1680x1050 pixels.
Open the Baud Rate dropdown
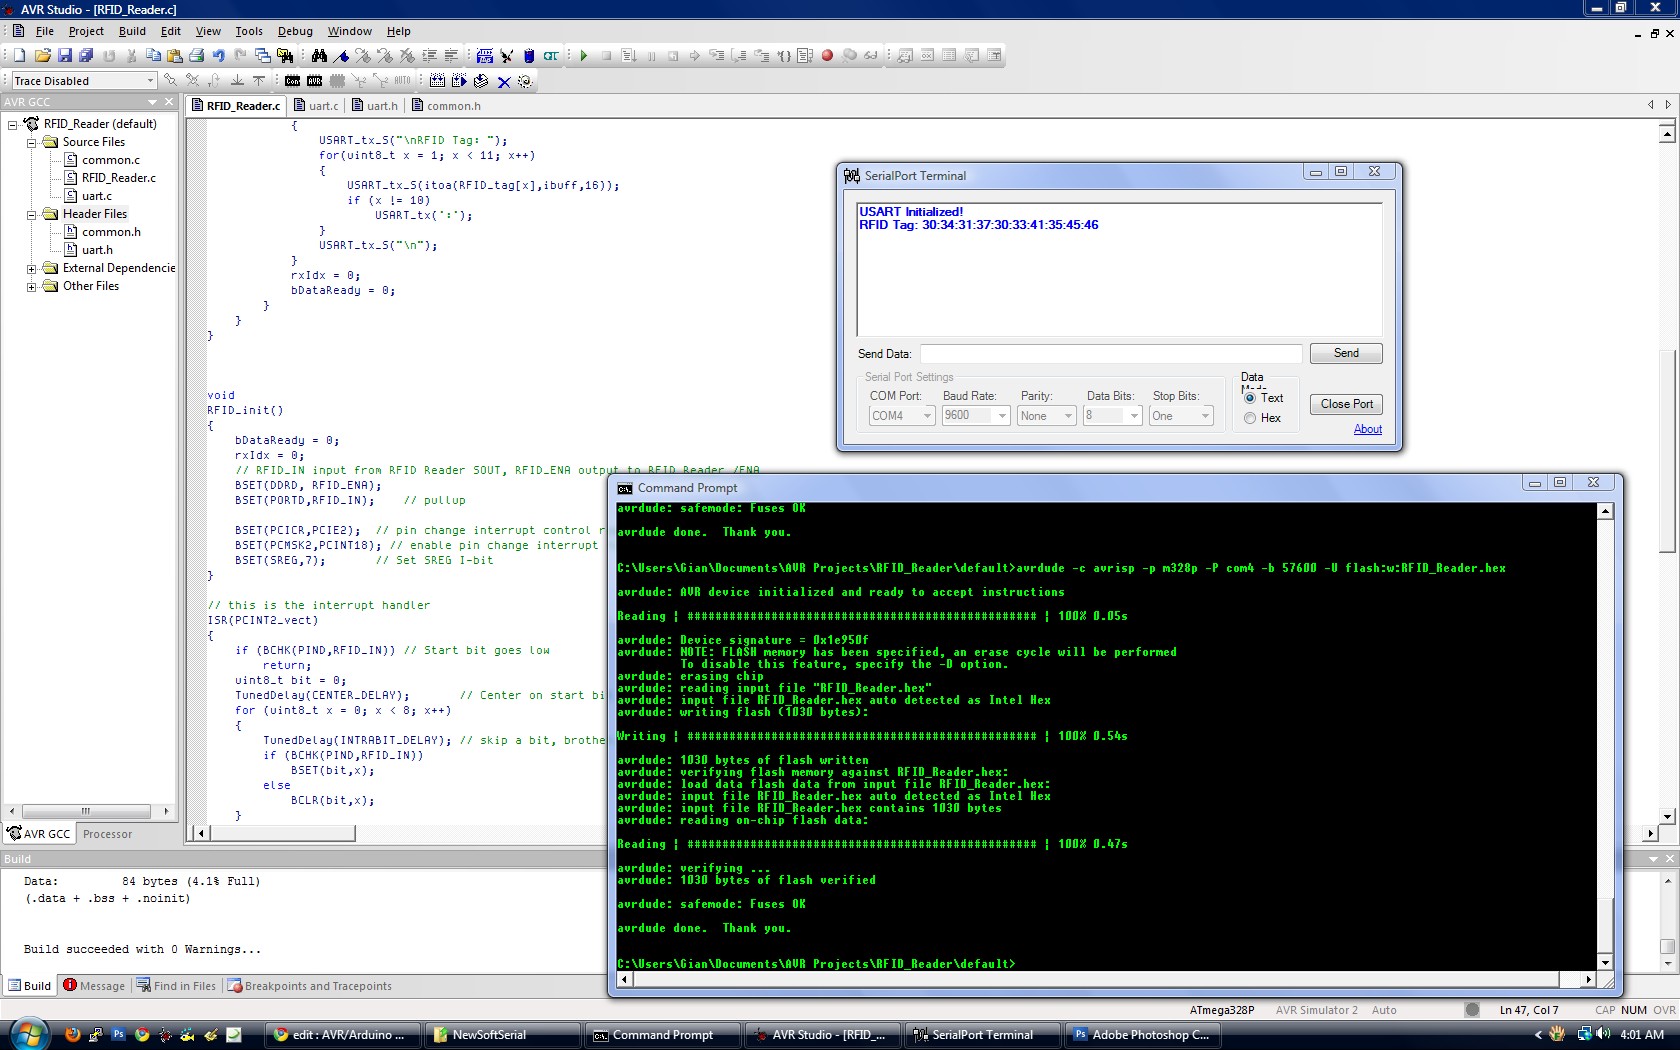976,416
